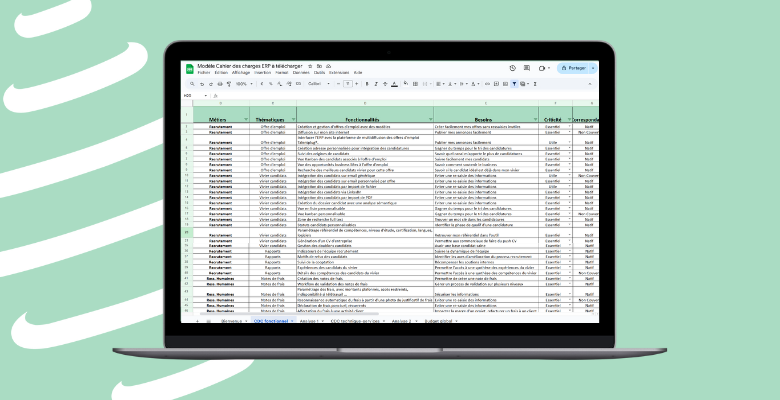Open the Affichage menu
Viewport: 780px width, 400px height.
[x=240, y=73]
